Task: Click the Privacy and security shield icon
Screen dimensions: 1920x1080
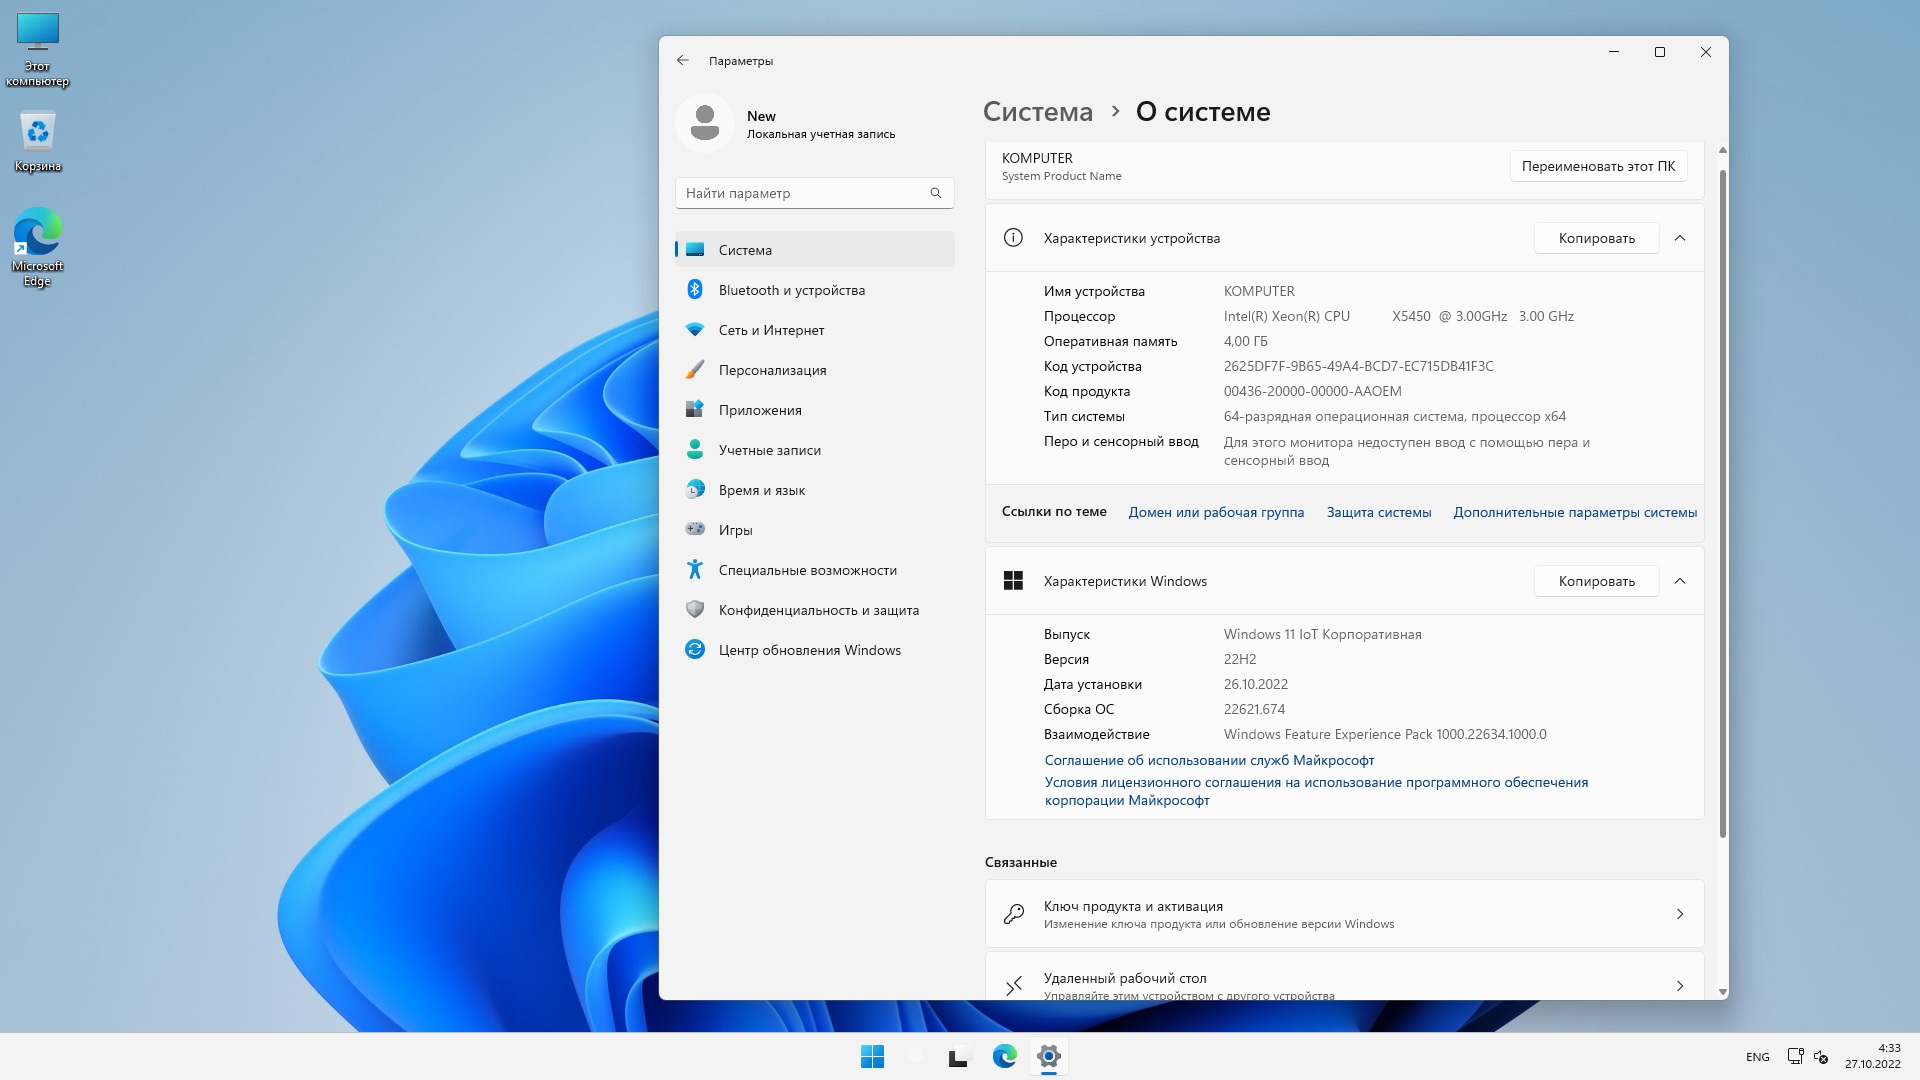Action: click(x=695, y=610)
